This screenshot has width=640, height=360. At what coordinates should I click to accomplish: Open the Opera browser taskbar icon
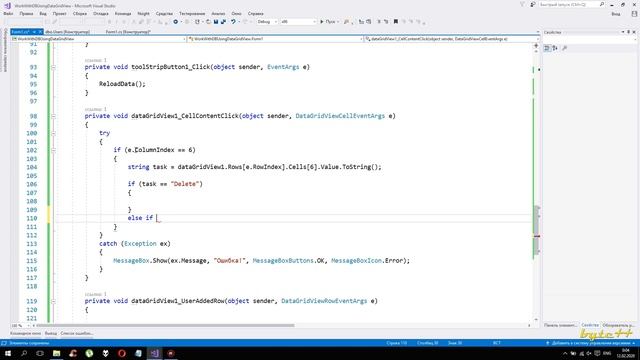pyautogui.click(x=122, y=353)
